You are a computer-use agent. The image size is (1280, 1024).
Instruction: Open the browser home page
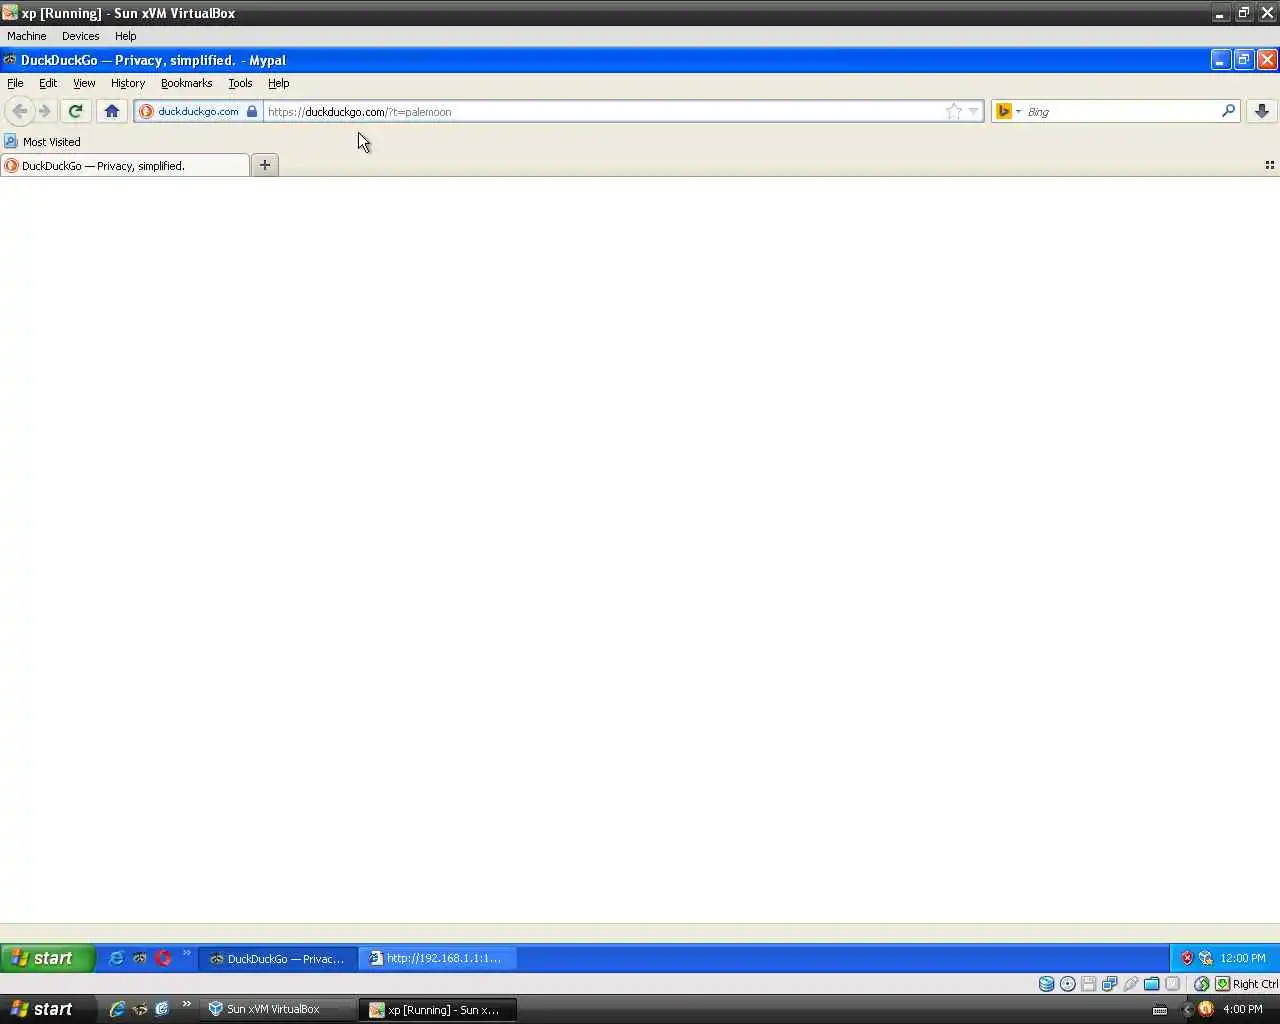(x=112, y=111)
